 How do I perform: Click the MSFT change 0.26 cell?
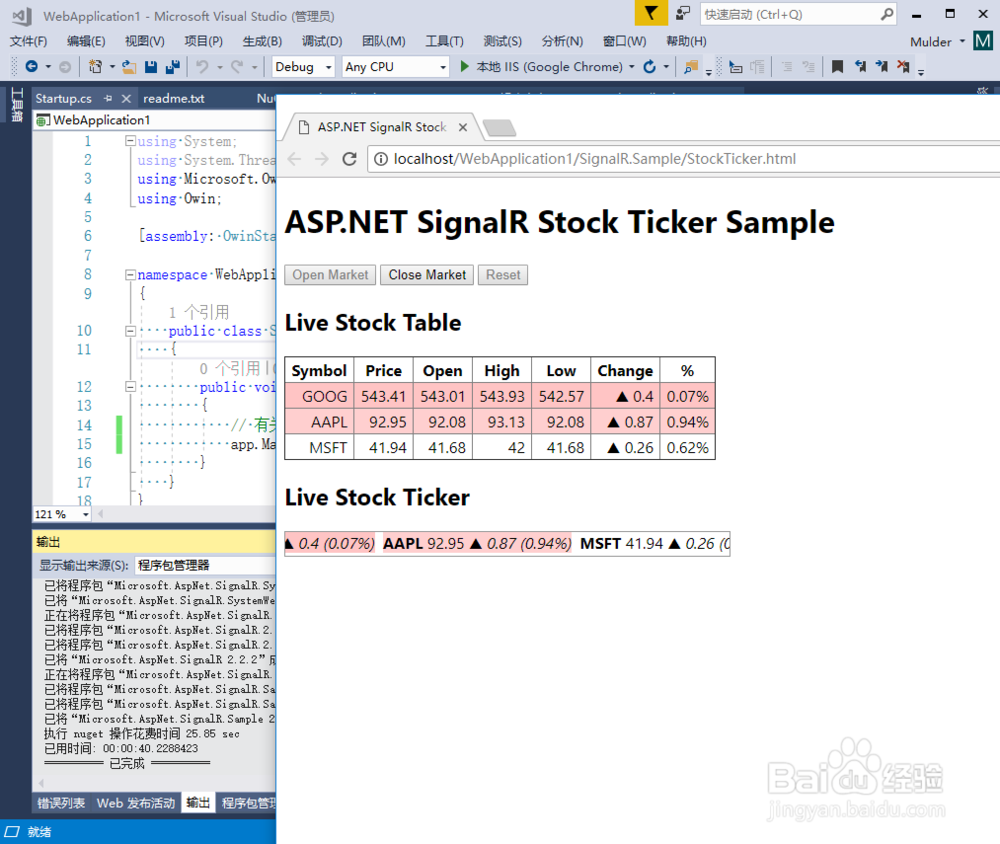[x=625, y=448]
